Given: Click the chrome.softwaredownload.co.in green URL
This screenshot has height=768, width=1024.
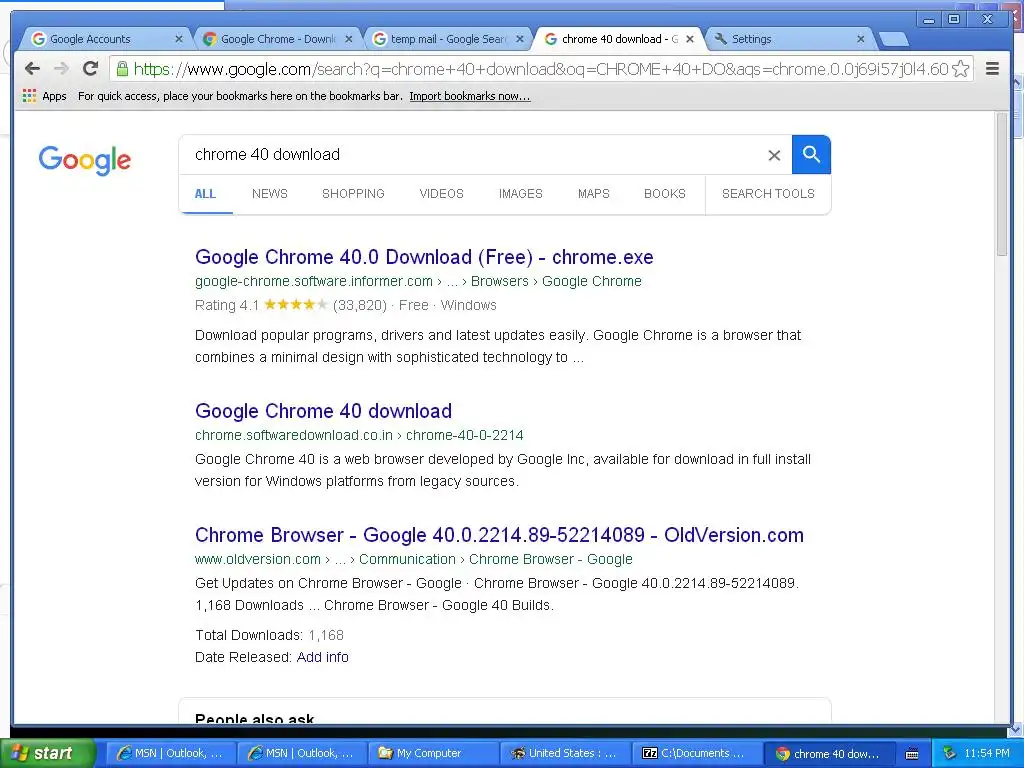Looking at the screenshot, I should click(x=294, y=436).
